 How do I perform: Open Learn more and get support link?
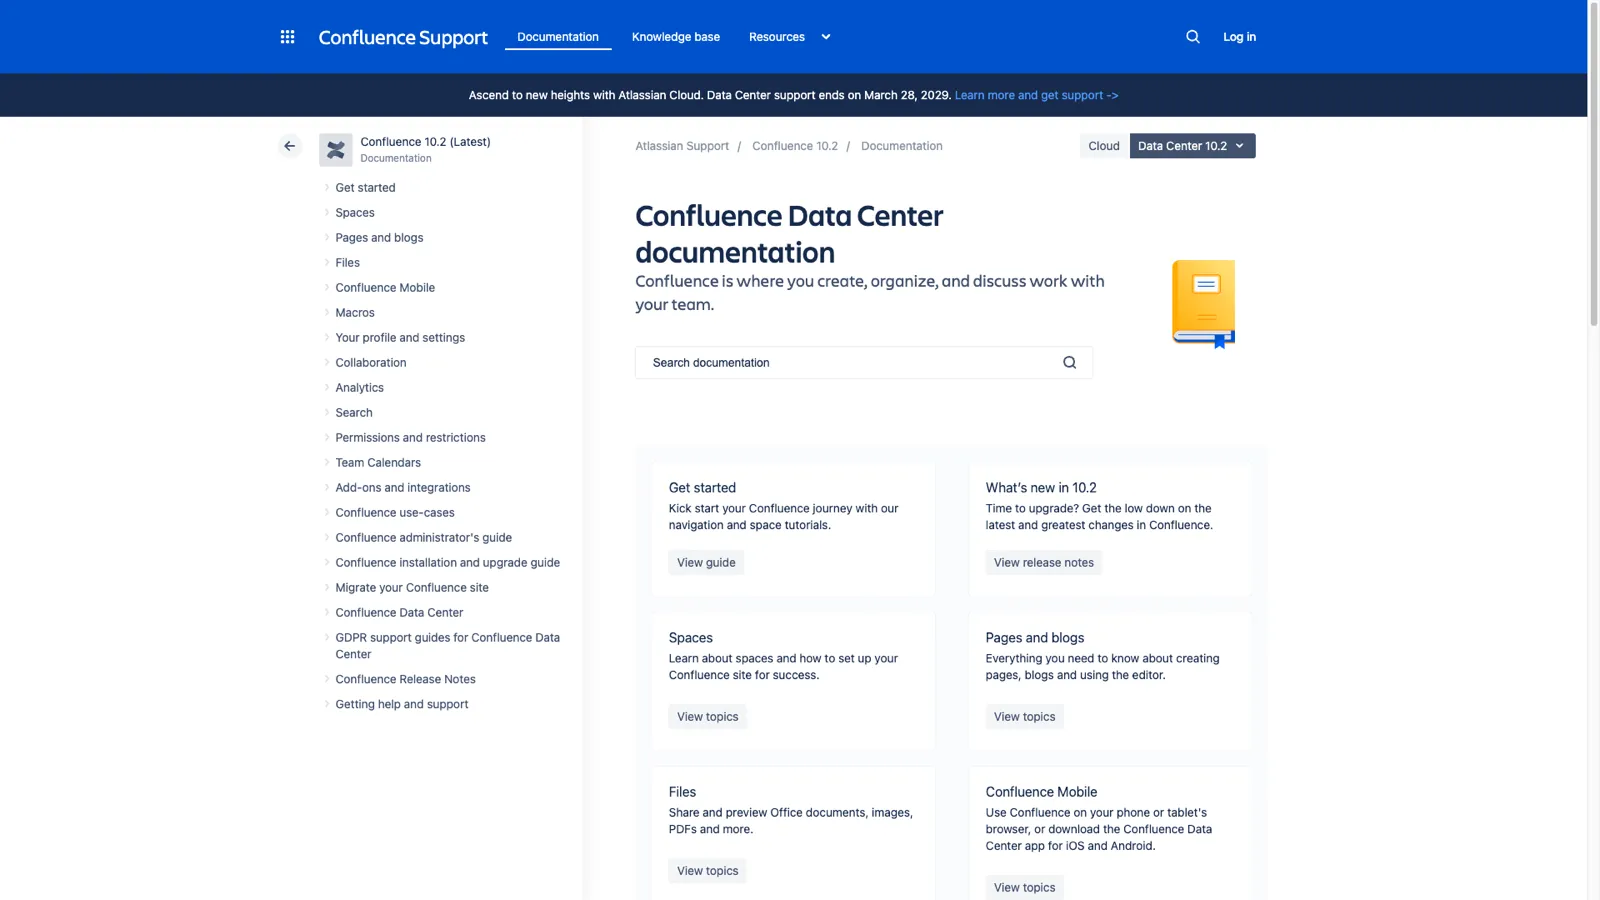point(1036,95)
